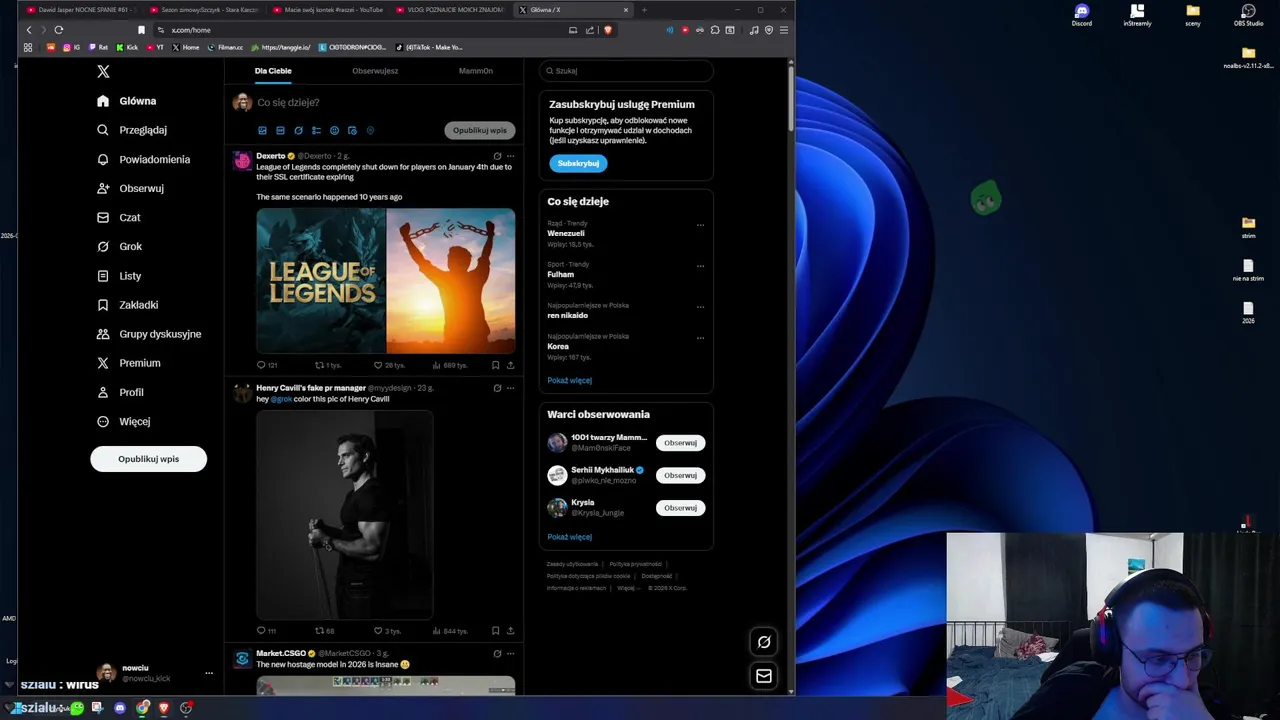1280x720 pixels.
Task: Add location tag in composer
Action: point(370,130)
